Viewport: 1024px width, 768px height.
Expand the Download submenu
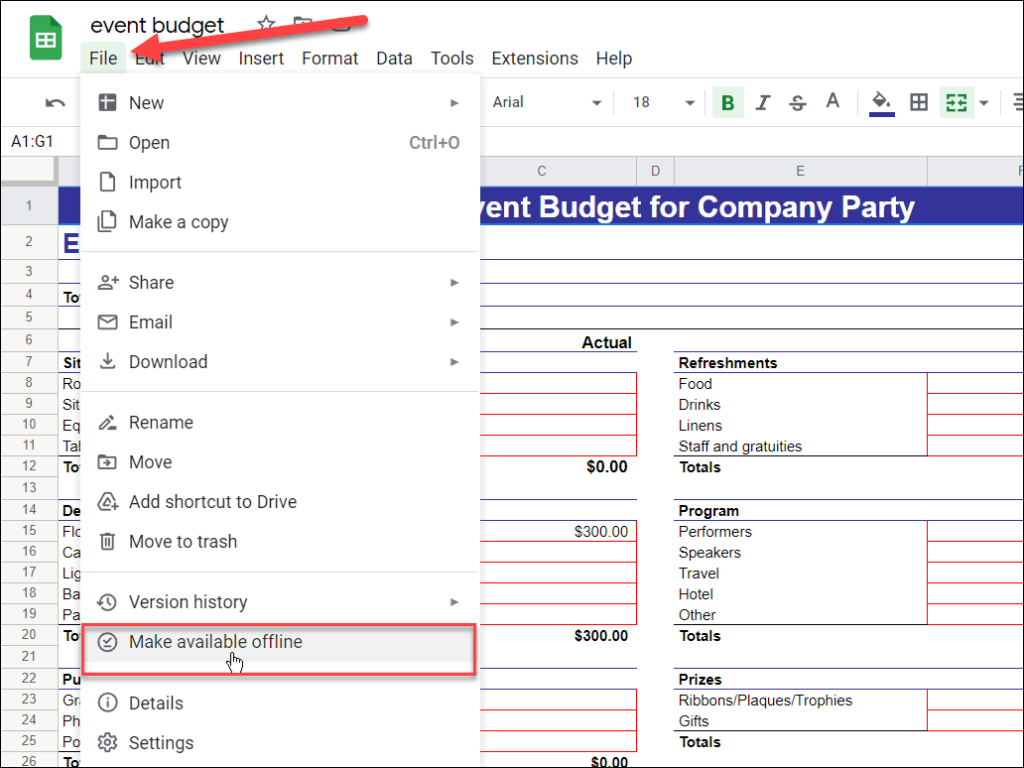click(x=280, y=362)
